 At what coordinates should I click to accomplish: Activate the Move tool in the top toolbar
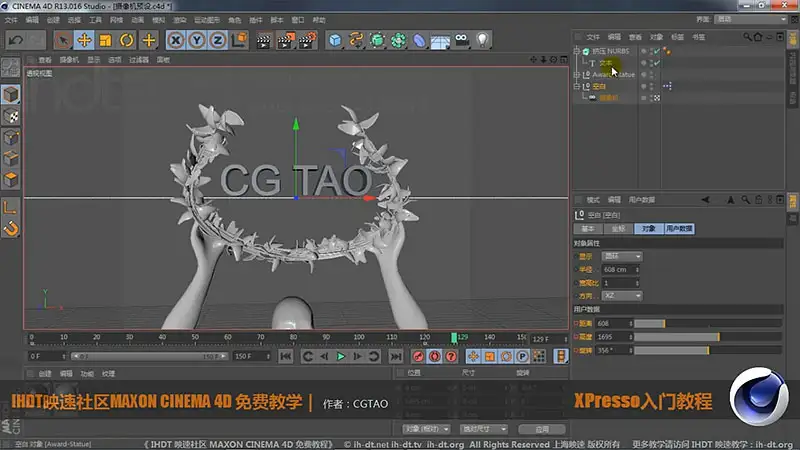(x=84, y=40)
